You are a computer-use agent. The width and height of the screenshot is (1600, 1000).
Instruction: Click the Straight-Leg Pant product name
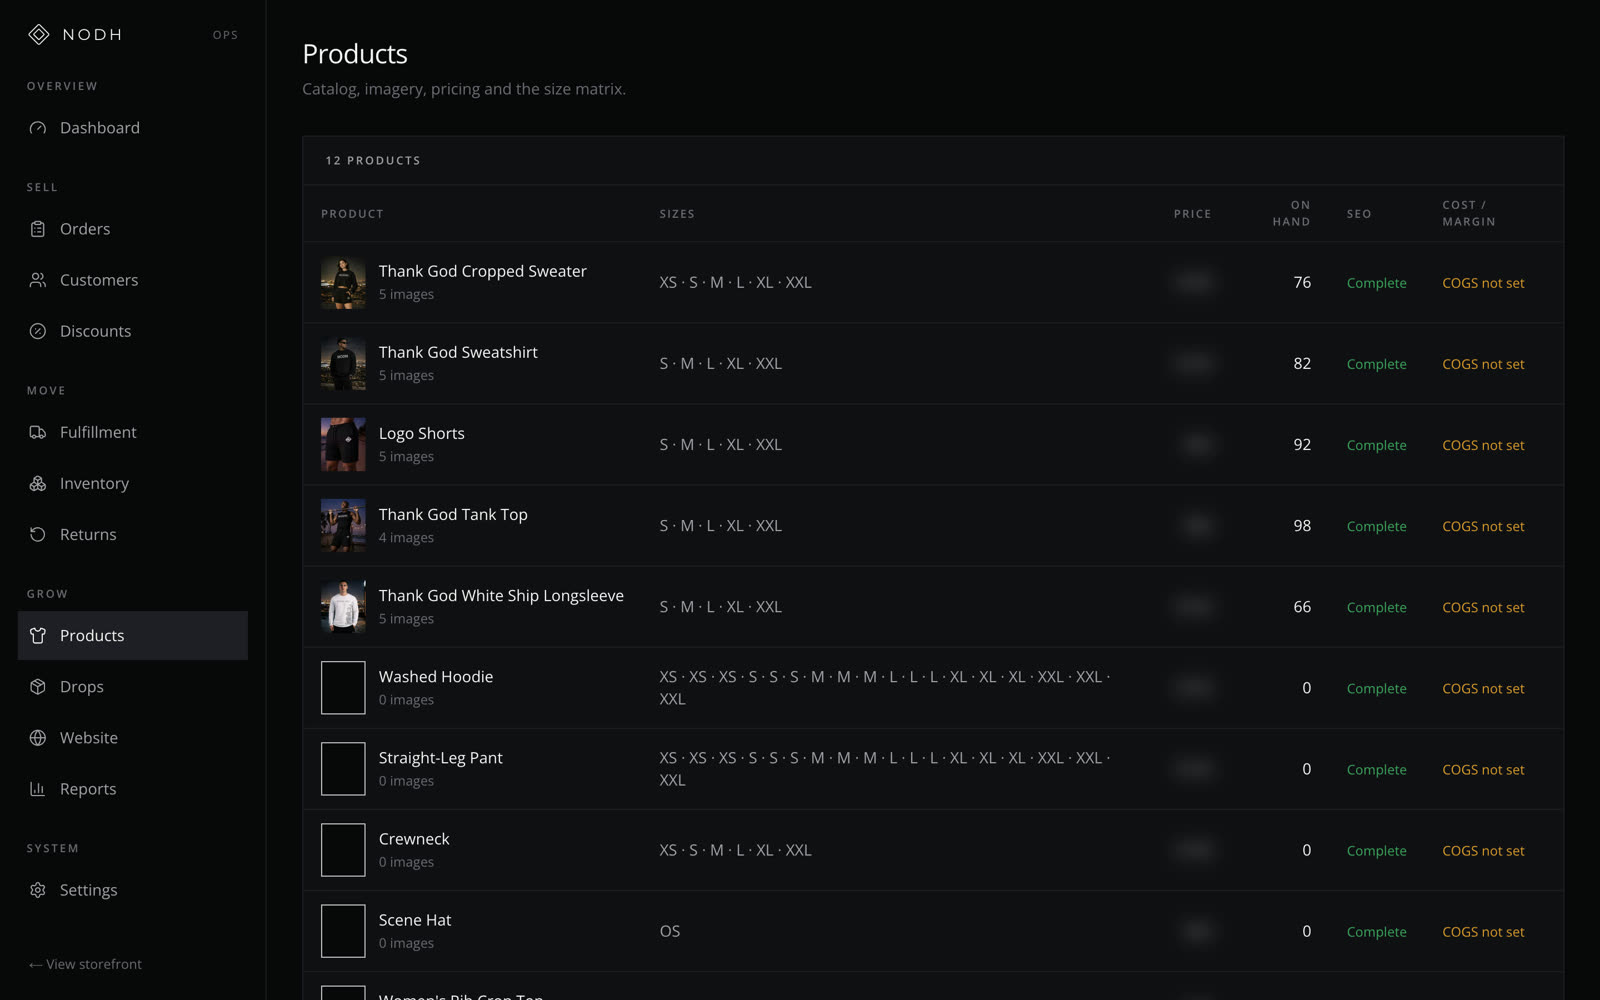click(x=441, y=758)
